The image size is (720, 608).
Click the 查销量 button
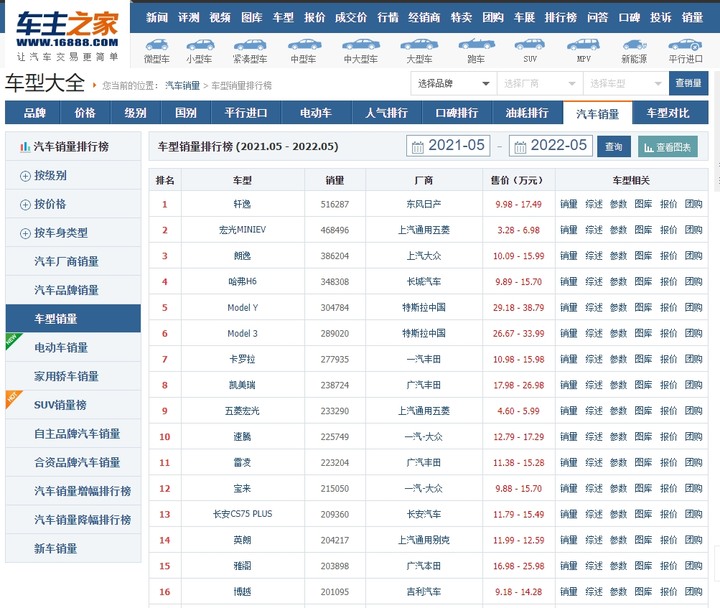point(688,83)
